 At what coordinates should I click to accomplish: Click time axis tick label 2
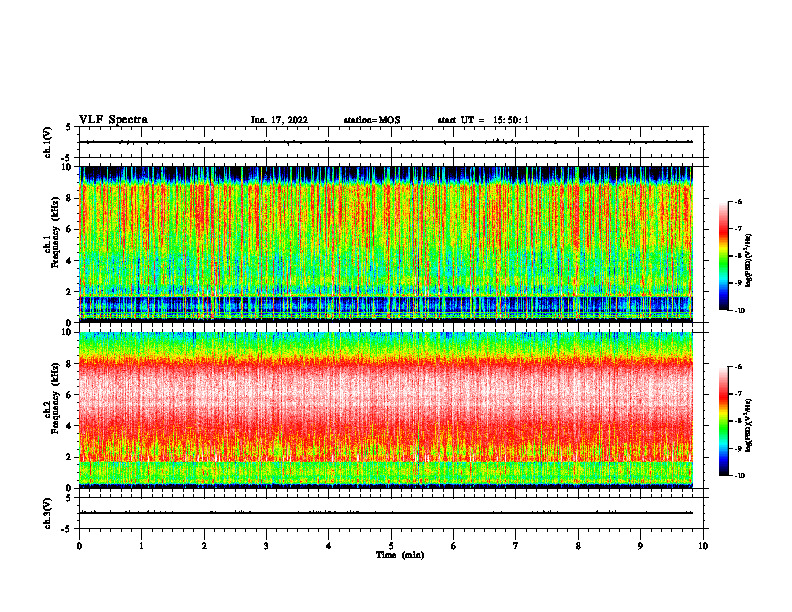[x=204, y=546]
